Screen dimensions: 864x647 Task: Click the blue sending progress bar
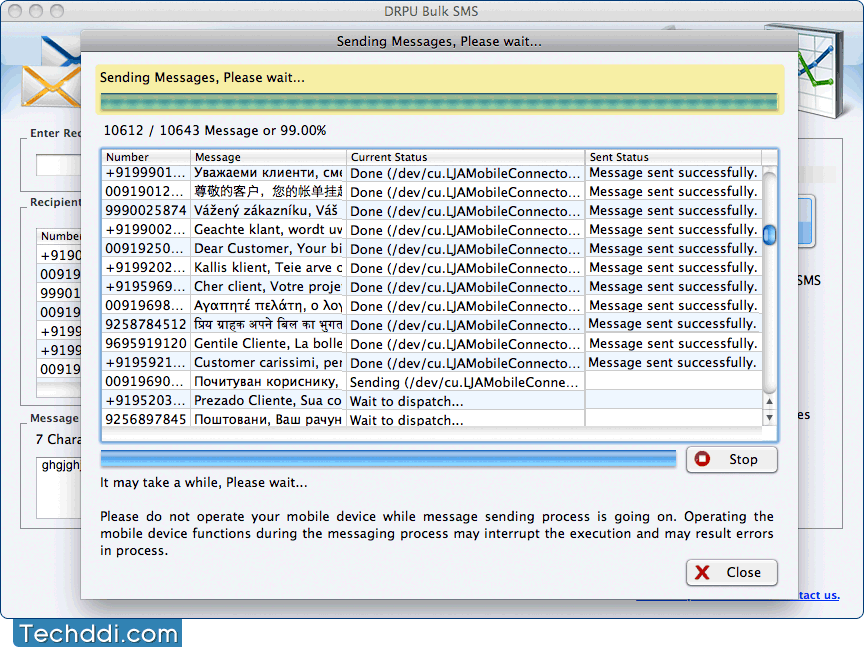point(388,459)
